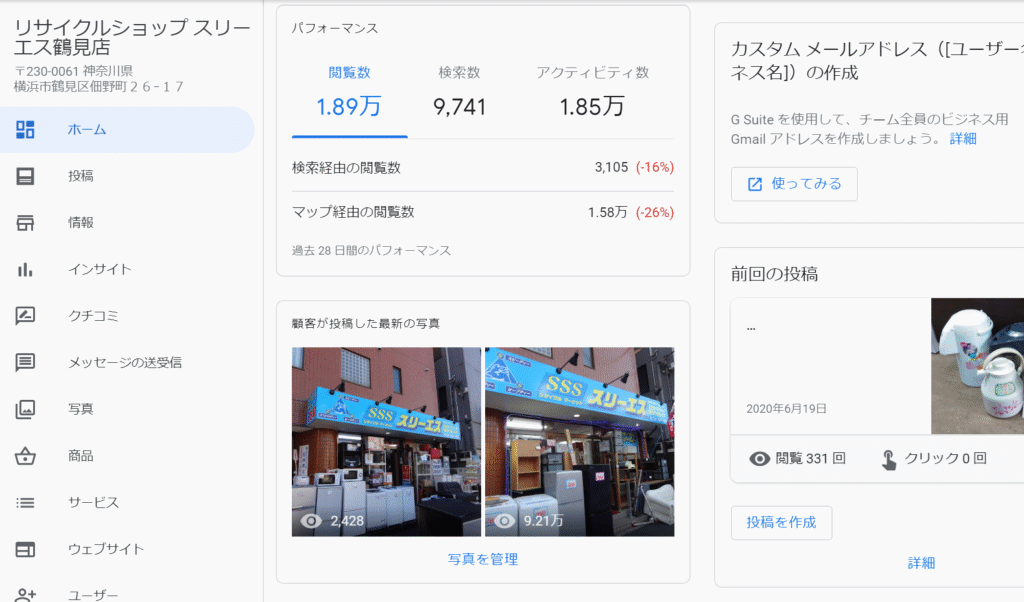This screenshot has height=602, width=1024.
Task: Click the Website (ウェブサイト) layout icon
Action: tap(25, 549)
